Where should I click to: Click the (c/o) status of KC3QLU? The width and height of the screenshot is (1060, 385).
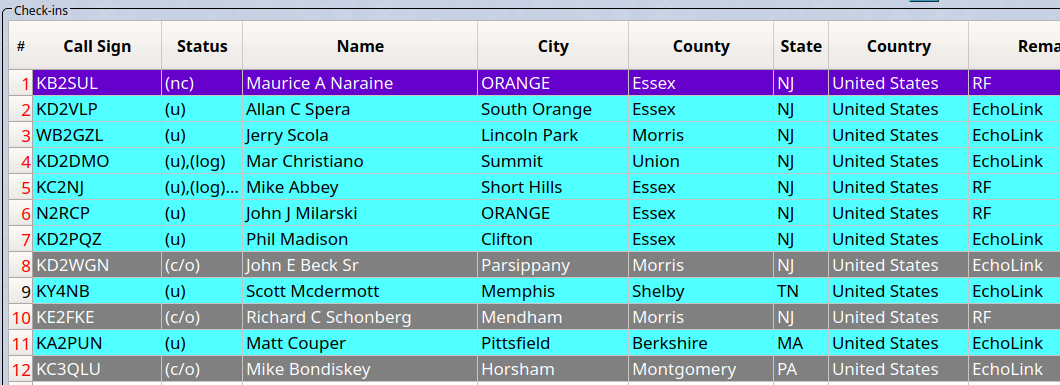(202, 369)
